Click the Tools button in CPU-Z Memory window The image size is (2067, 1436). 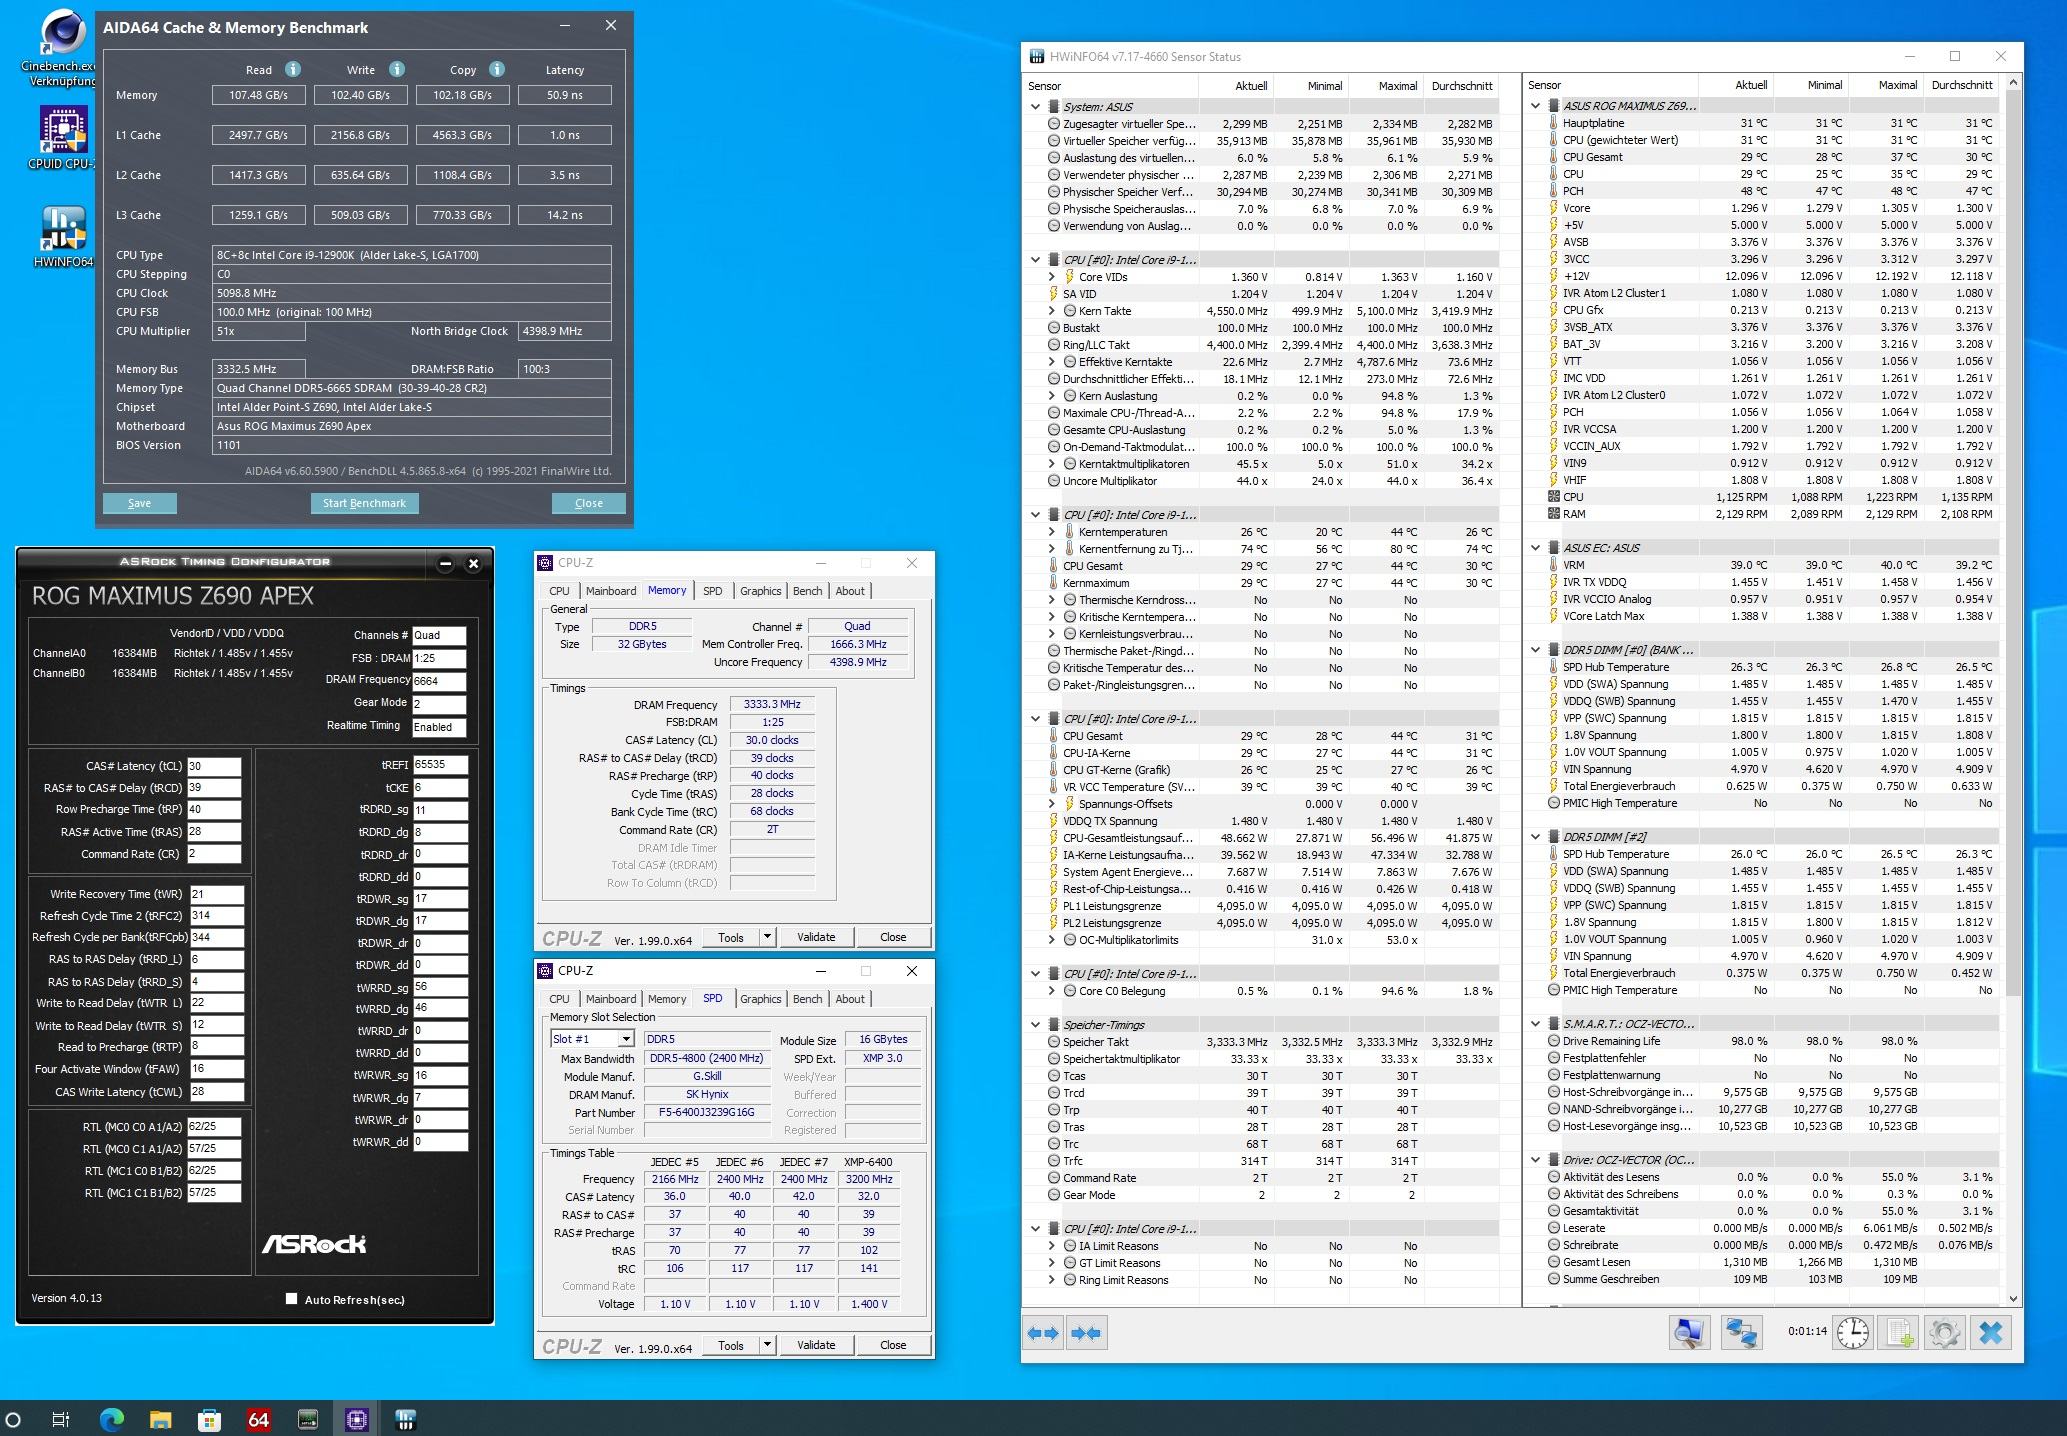click(x=731, y=937)
